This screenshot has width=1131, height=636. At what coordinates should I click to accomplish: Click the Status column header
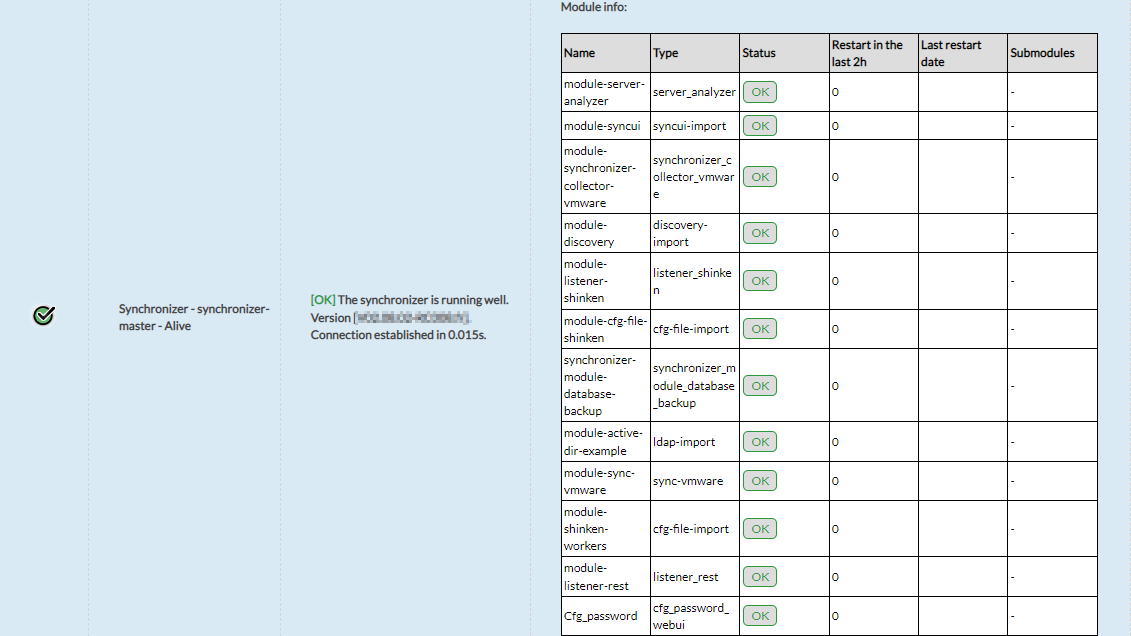[x=759, y=53]
